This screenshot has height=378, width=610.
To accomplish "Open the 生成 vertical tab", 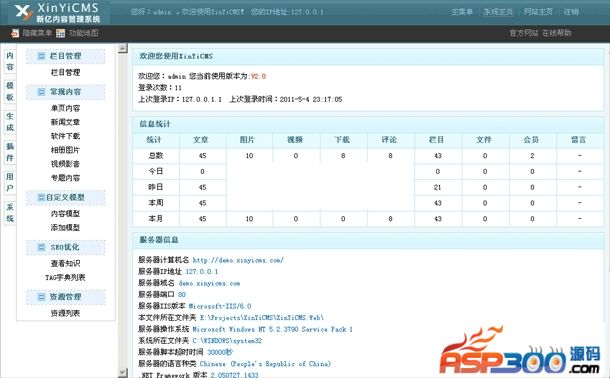I will pos(10,122).
